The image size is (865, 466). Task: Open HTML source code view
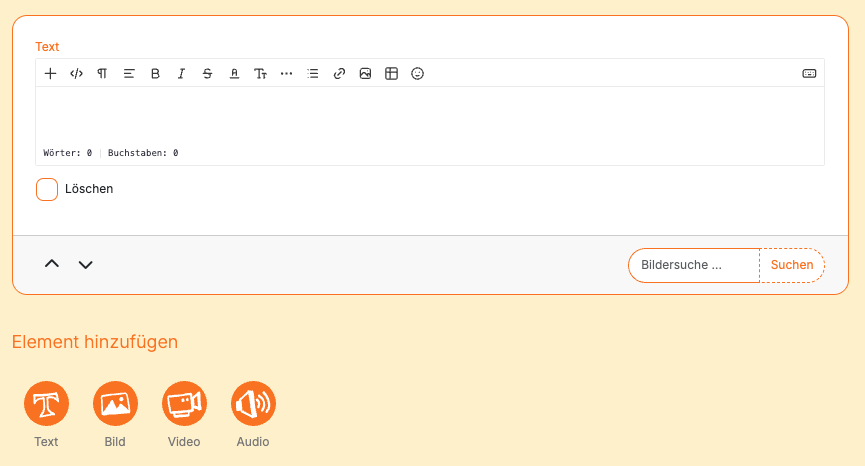tap(76, 73)
